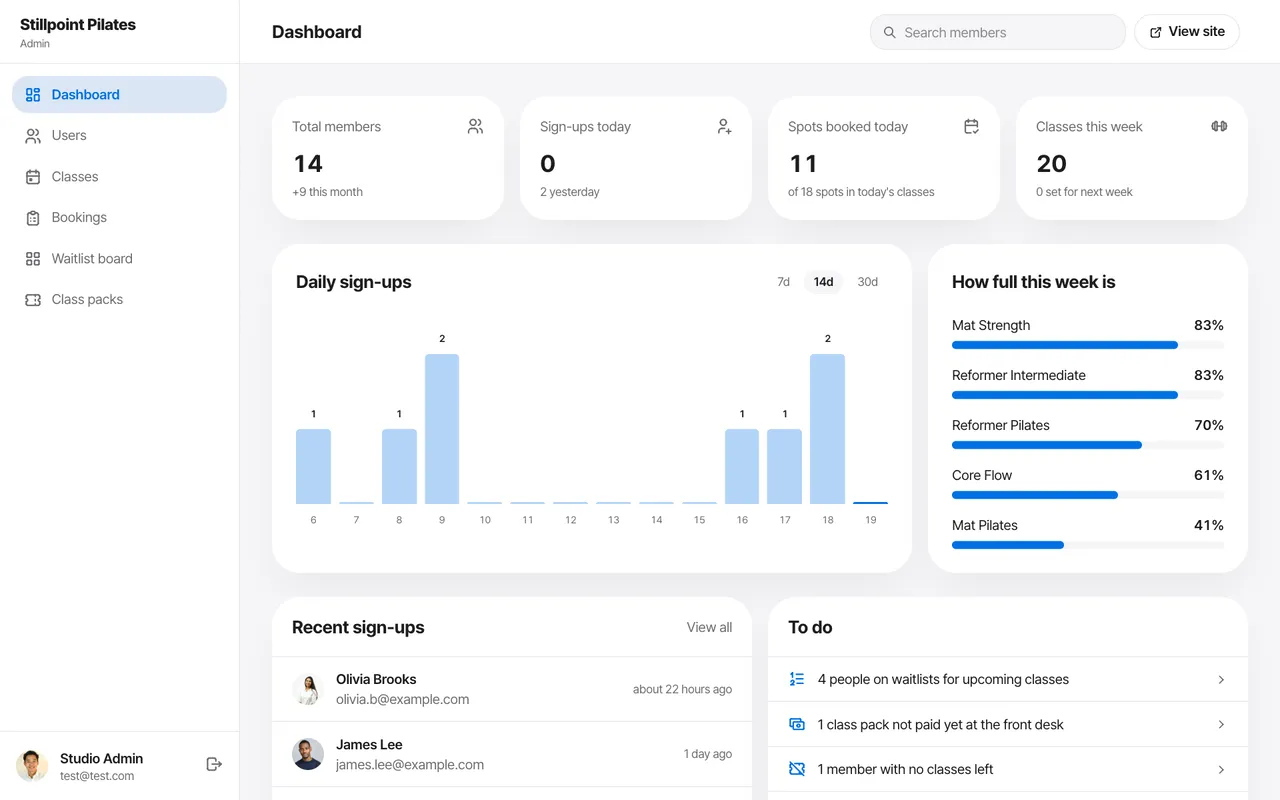Screen dimensions: 1280x800
Task: Click the calendar-check icon on Spots booked card
Action: click(x=971, y=126)
